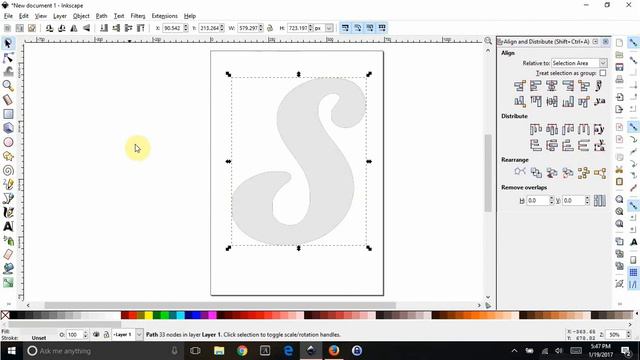The height and width of the screenshot is (360, 640).
Task: Select the Pencil freehand tool
Action: 8,184
